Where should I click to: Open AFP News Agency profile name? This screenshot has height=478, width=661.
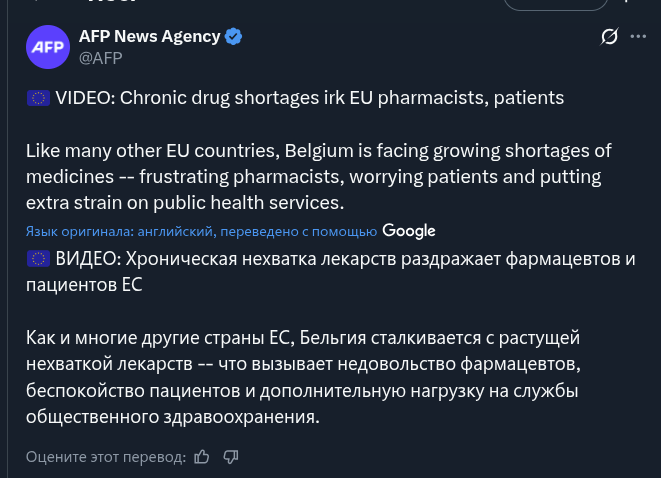(x=149, y=36)
